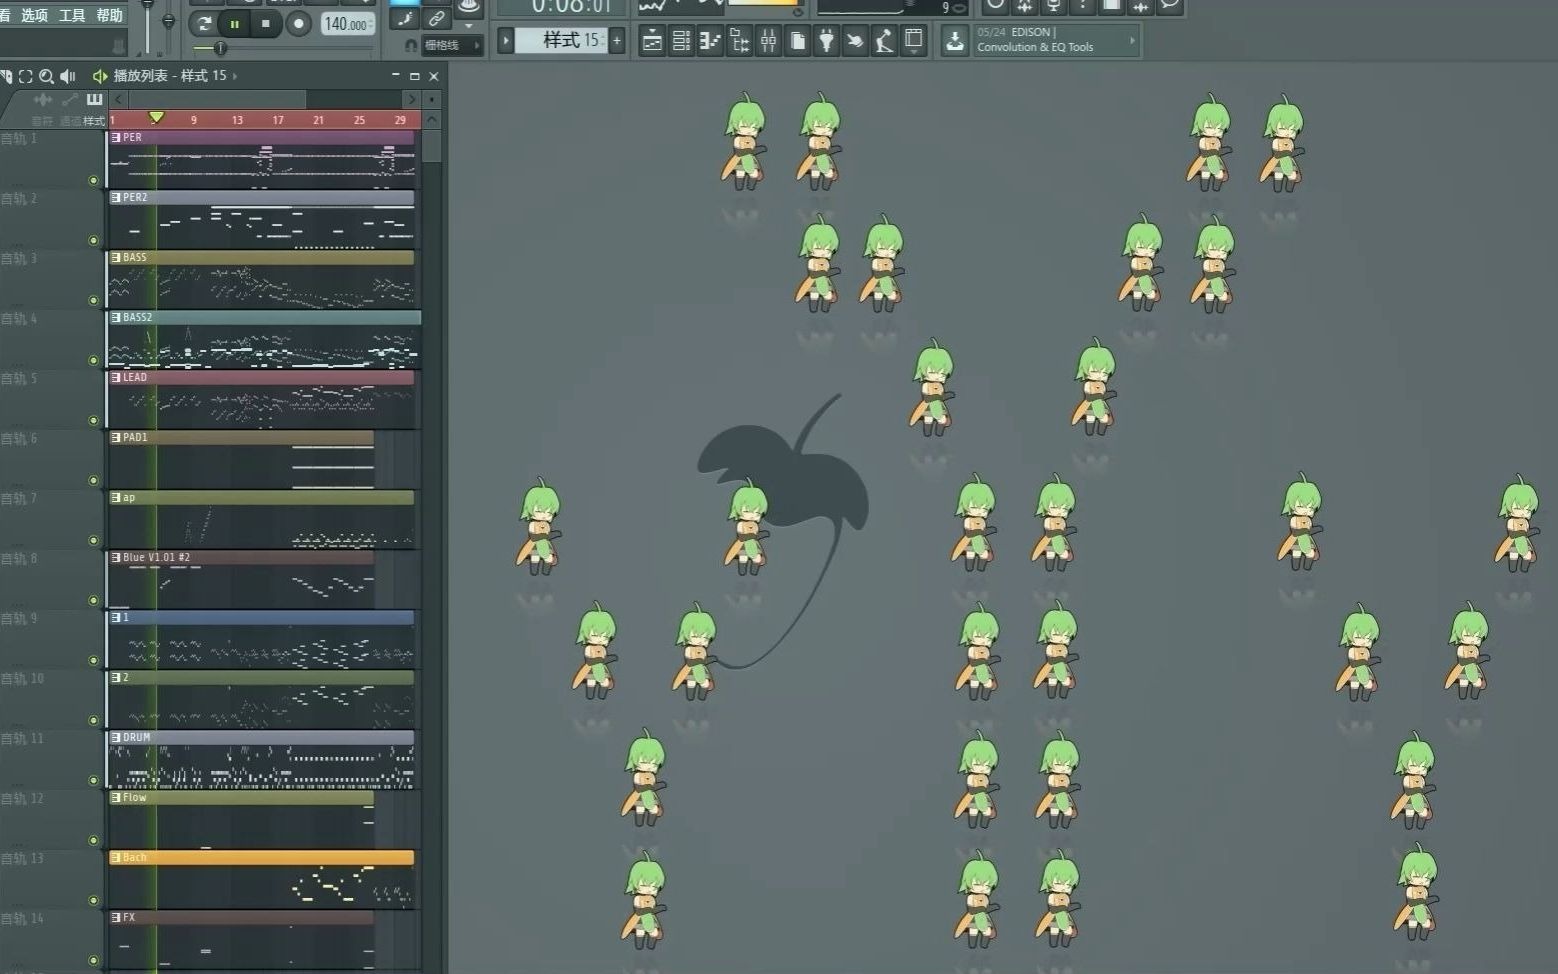Screen dimensions: 1558x974
Task: Open the Bach clip menu icon
Action: click(x=116, y=858)
